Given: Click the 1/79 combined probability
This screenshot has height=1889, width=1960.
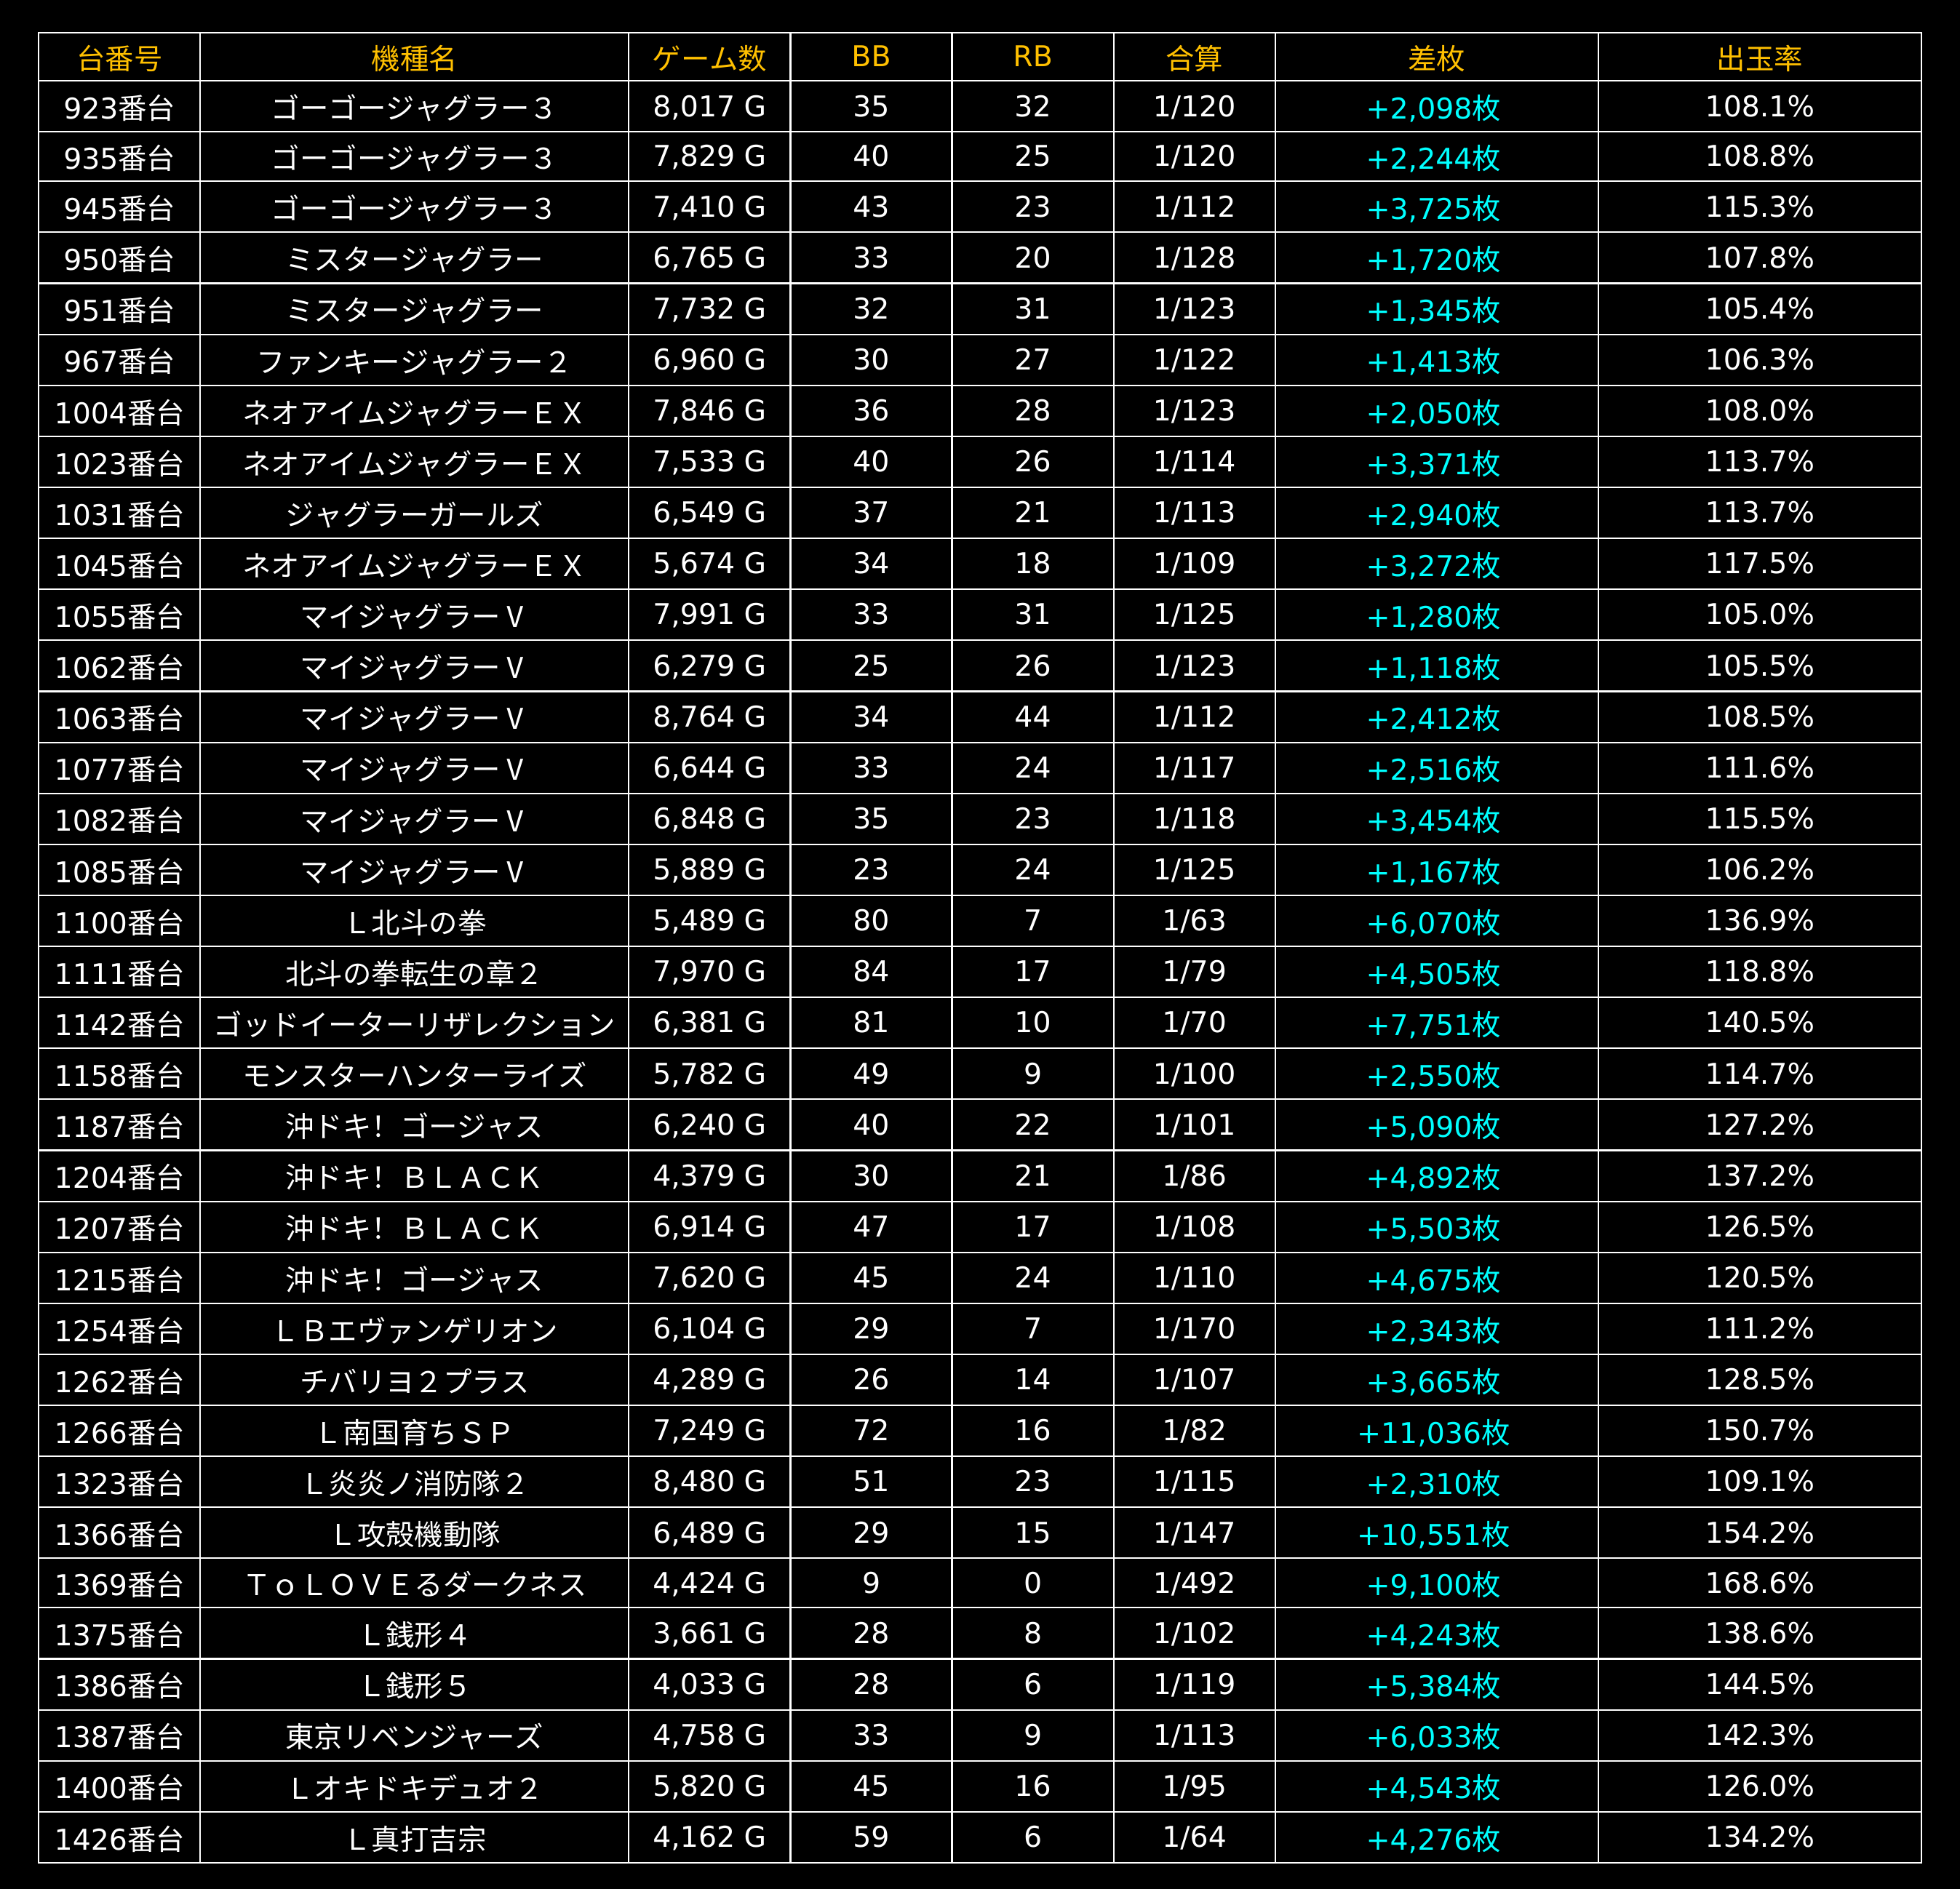Looking at the screenshot, I should [x=1194, y=973].
